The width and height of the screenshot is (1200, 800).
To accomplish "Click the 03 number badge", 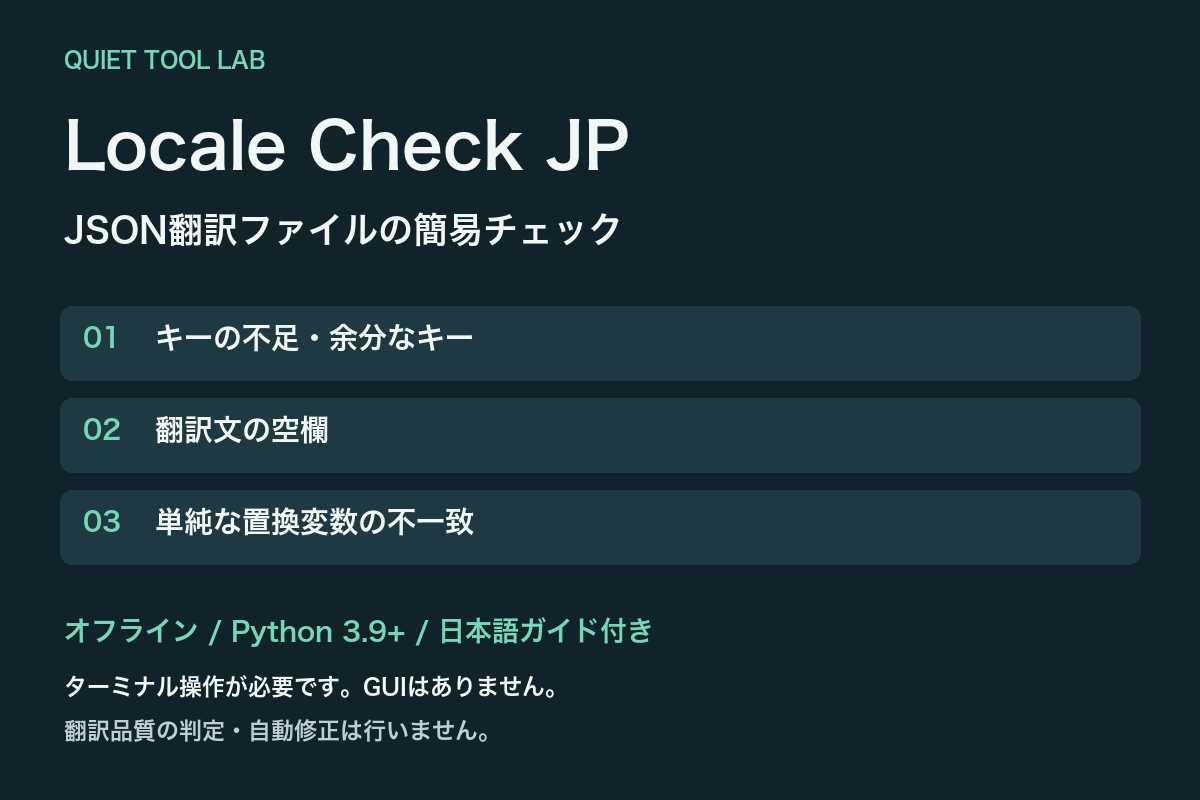I will point(102,522).
